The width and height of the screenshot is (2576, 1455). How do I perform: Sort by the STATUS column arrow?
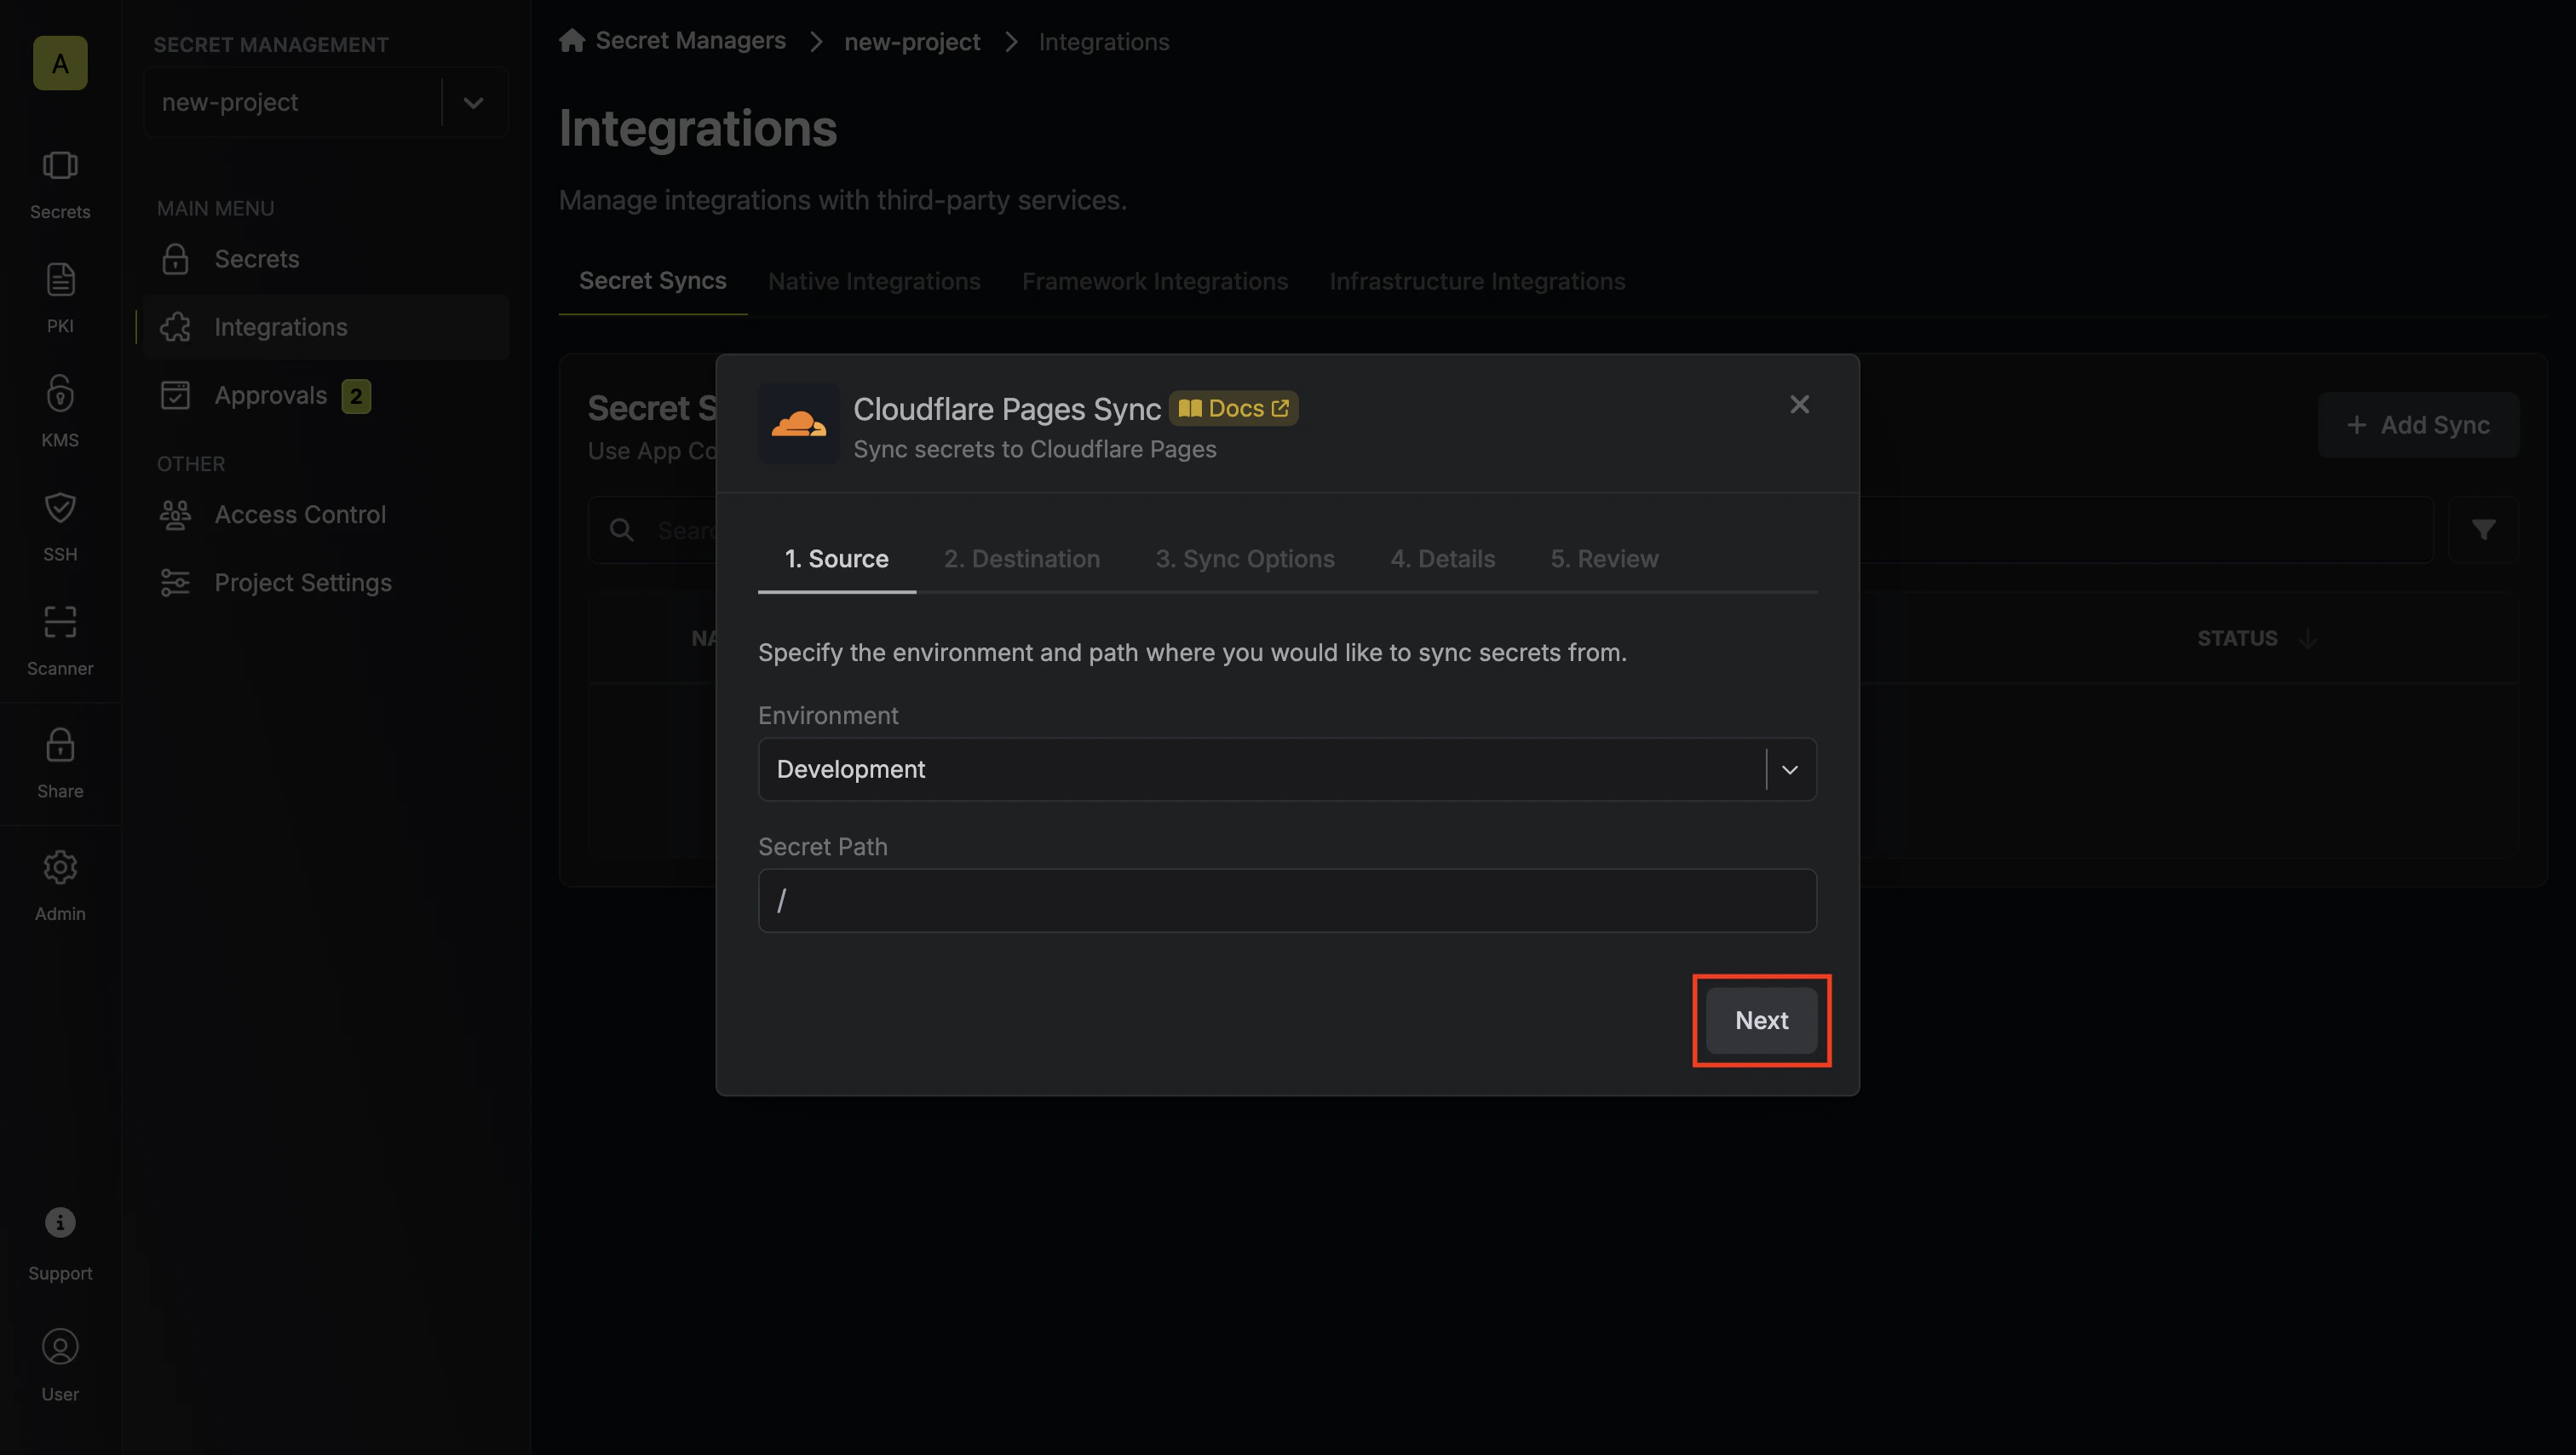click(x=2308, y=638)
